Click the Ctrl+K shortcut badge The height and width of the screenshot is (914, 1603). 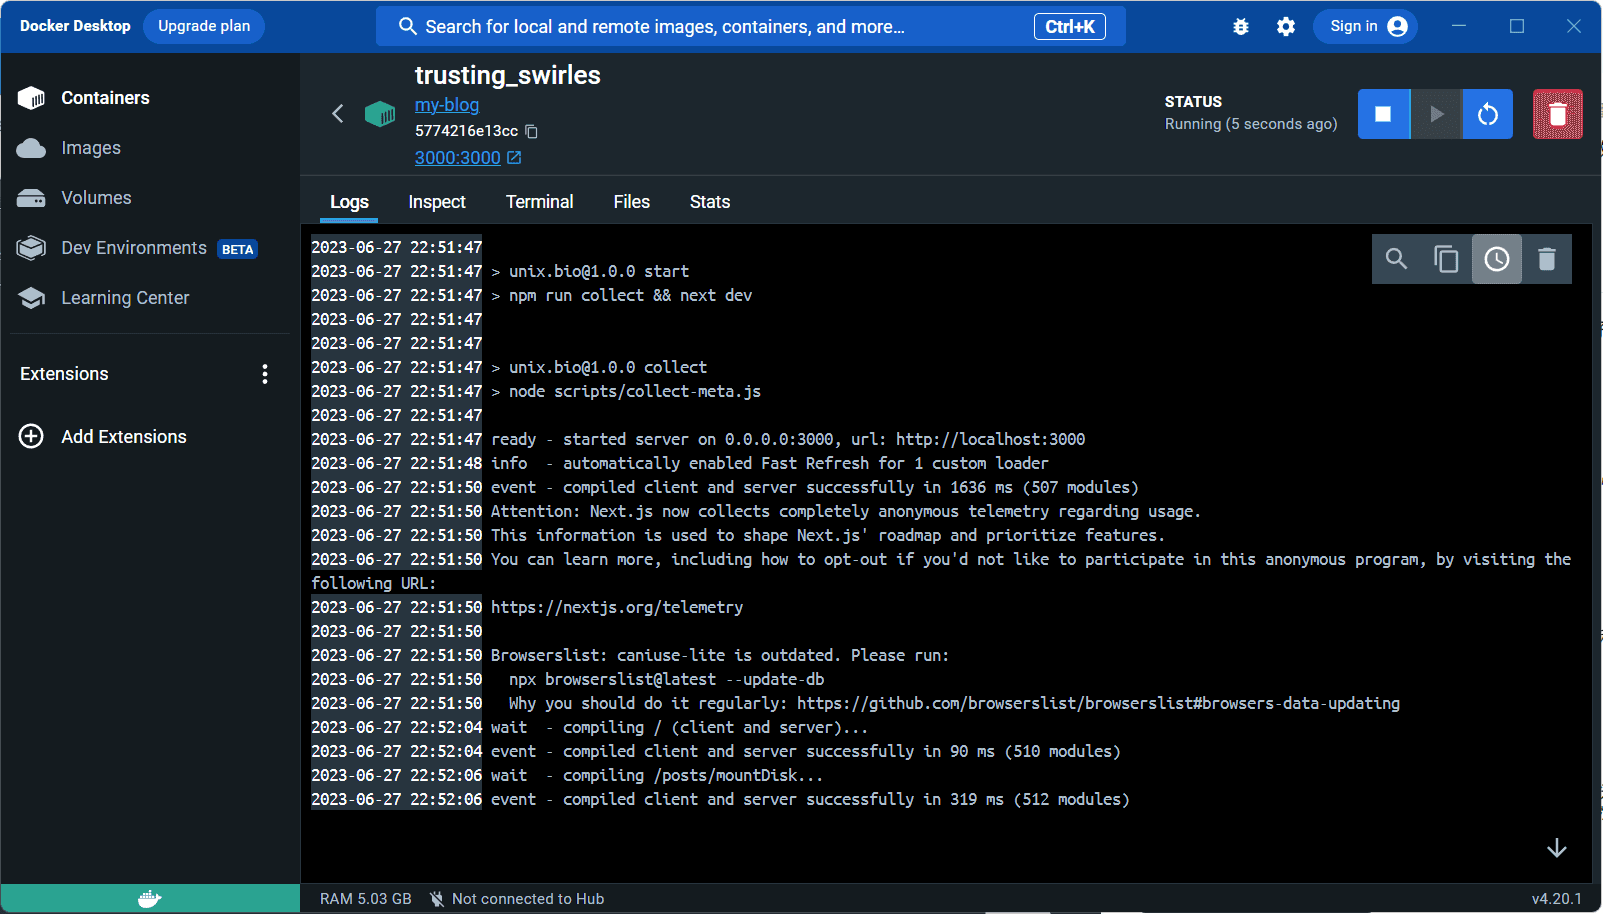click(x=1070, y=27)
